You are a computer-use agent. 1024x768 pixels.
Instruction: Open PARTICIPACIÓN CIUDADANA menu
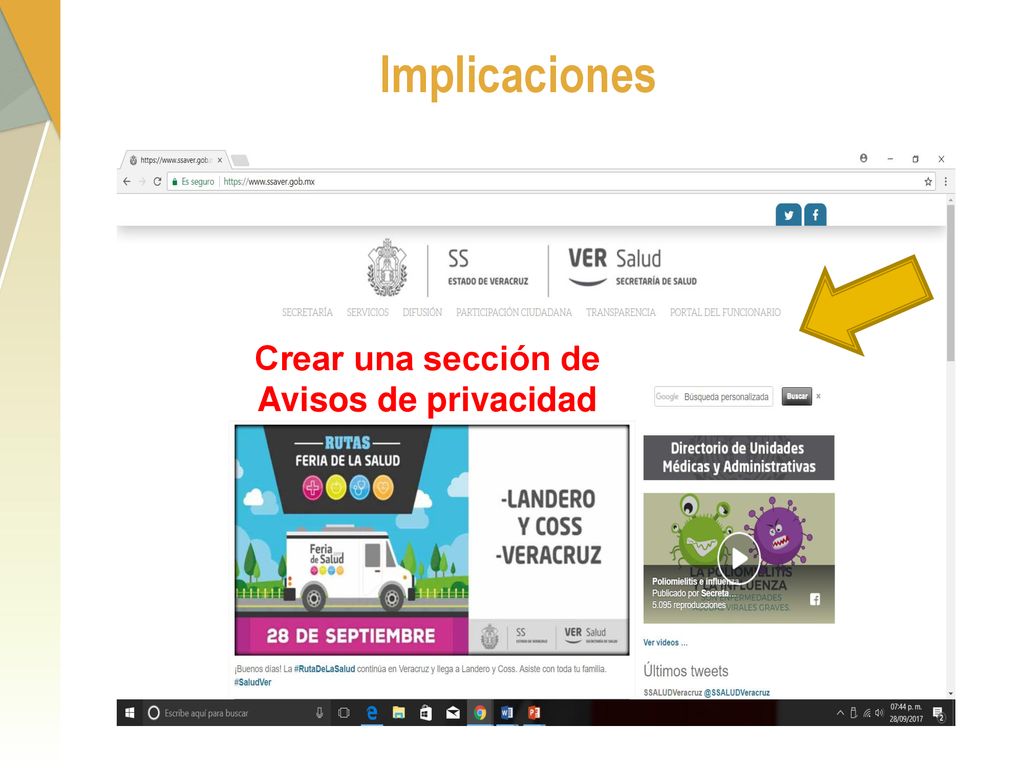514,312
